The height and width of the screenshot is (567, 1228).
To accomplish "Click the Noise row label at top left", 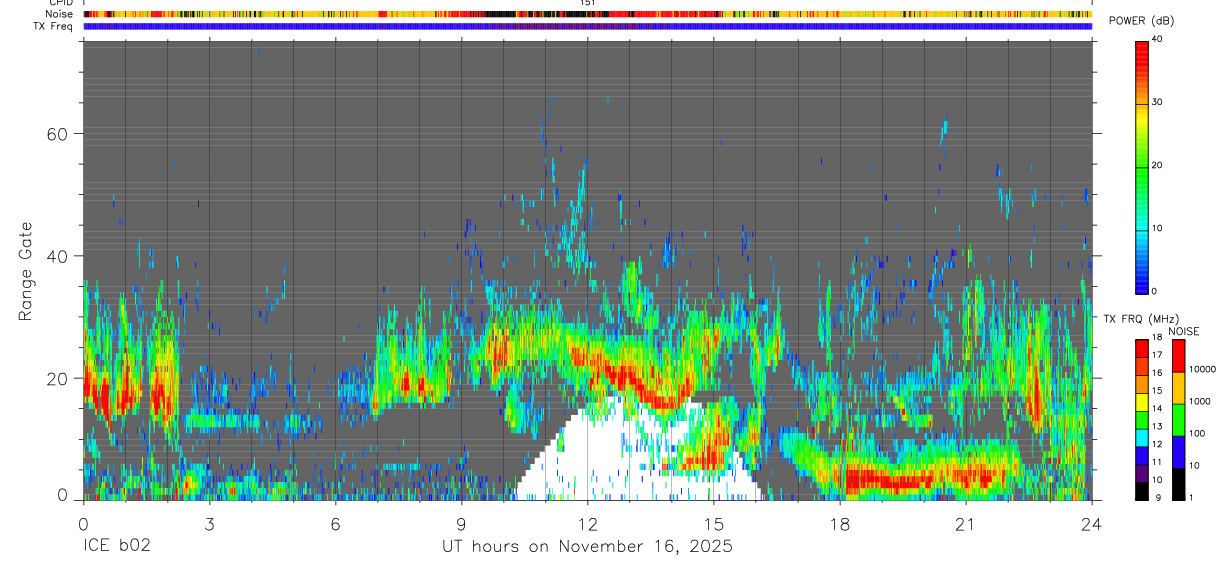I will coord(60,14).
